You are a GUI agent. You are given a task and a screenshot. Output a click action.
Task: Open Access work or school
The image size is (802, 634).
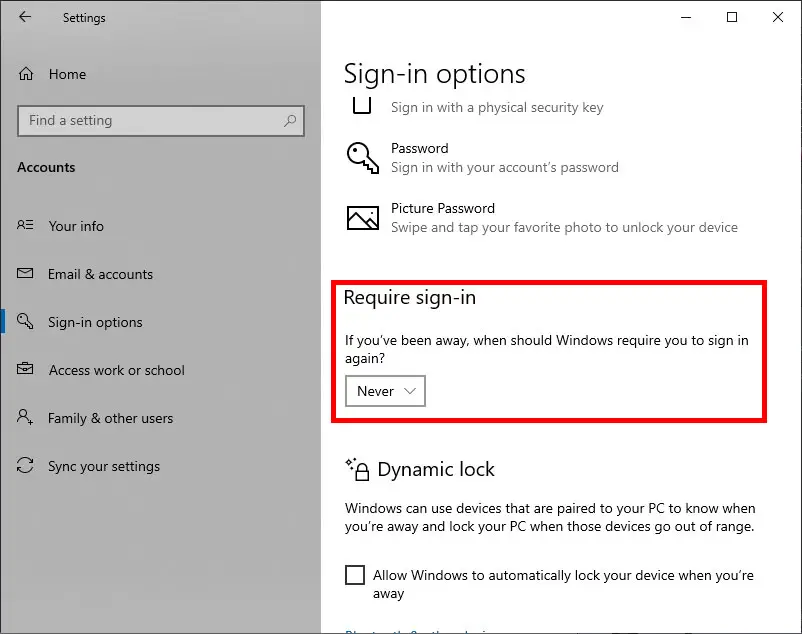pyautogui.click(x=117, y=370)
